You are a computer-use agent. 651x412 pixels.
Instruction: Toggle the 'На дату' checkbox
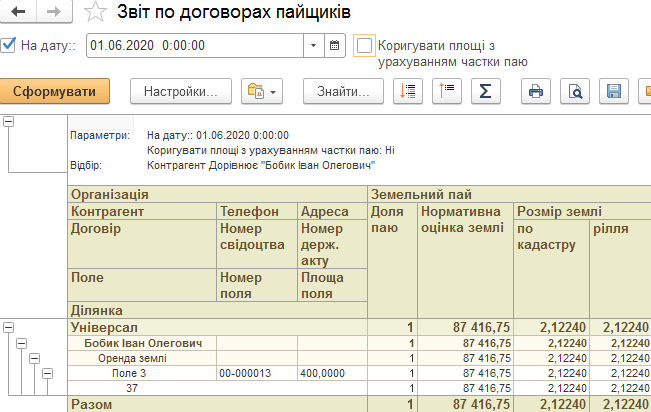tap(8, 45)
